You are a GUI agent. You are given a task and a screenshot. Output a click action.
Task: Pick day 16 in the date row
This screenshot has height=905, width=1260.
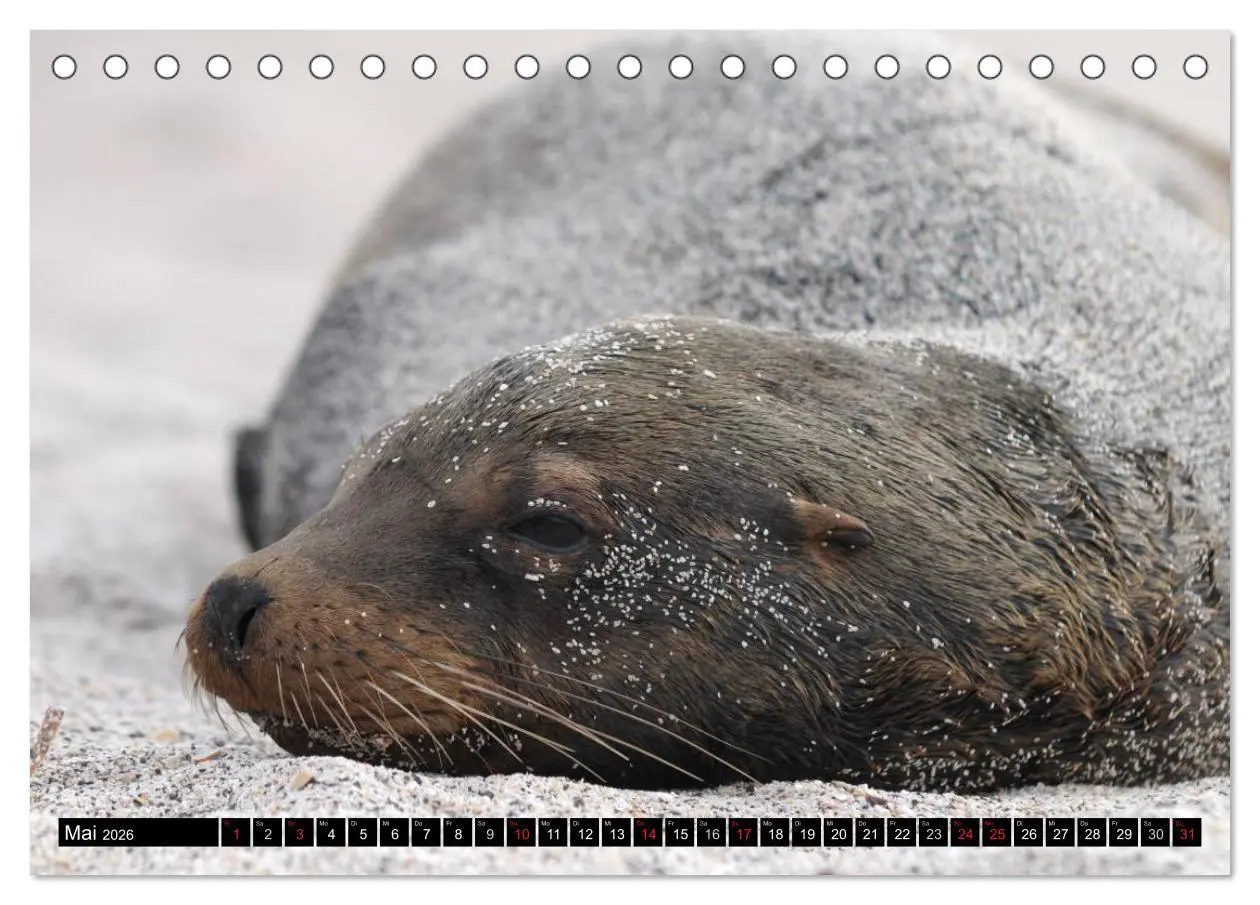[712, 832]
